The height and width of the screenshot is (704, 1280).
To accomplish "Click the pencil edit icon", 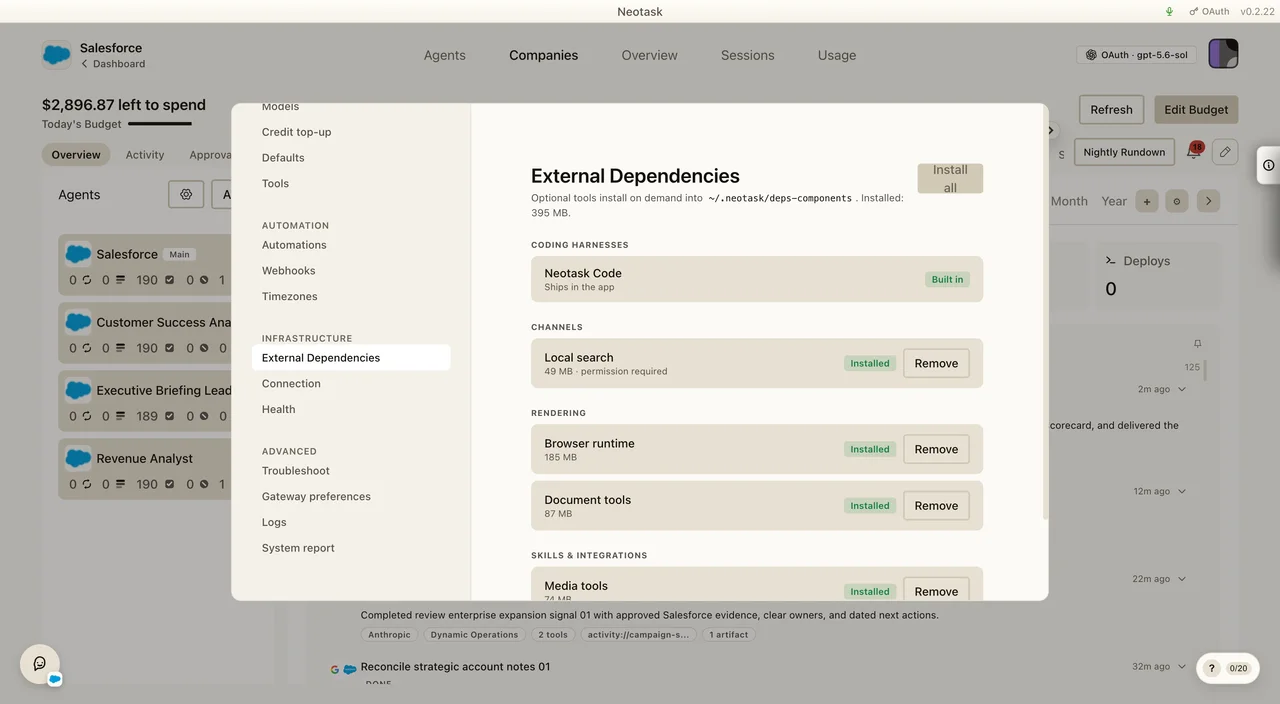I will point(1225,152).
